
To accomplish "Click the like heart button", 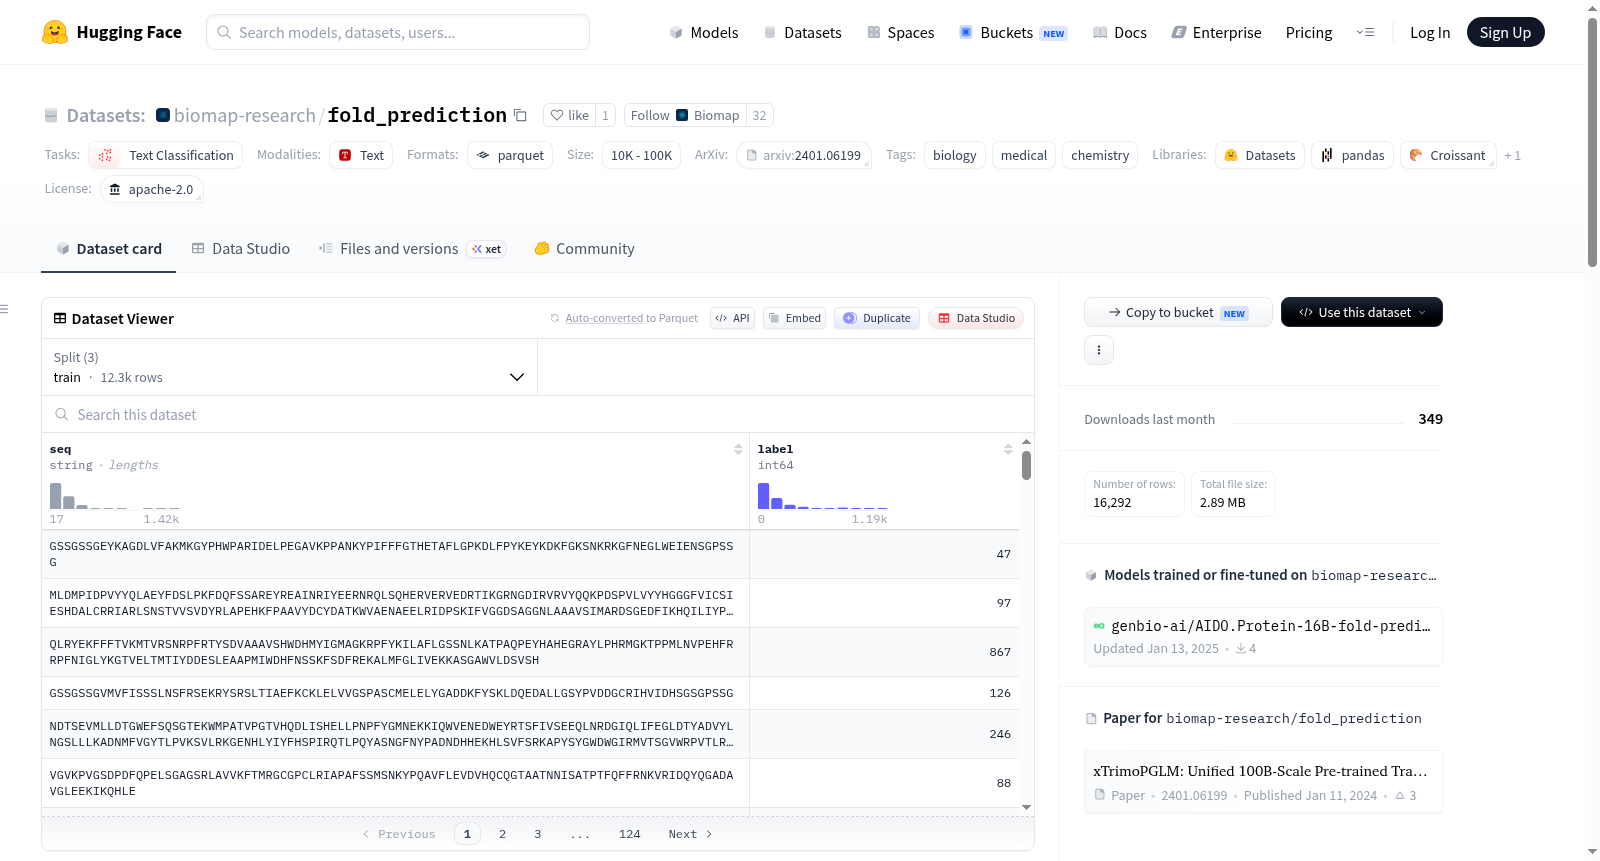I will click(x=570, y=115).
